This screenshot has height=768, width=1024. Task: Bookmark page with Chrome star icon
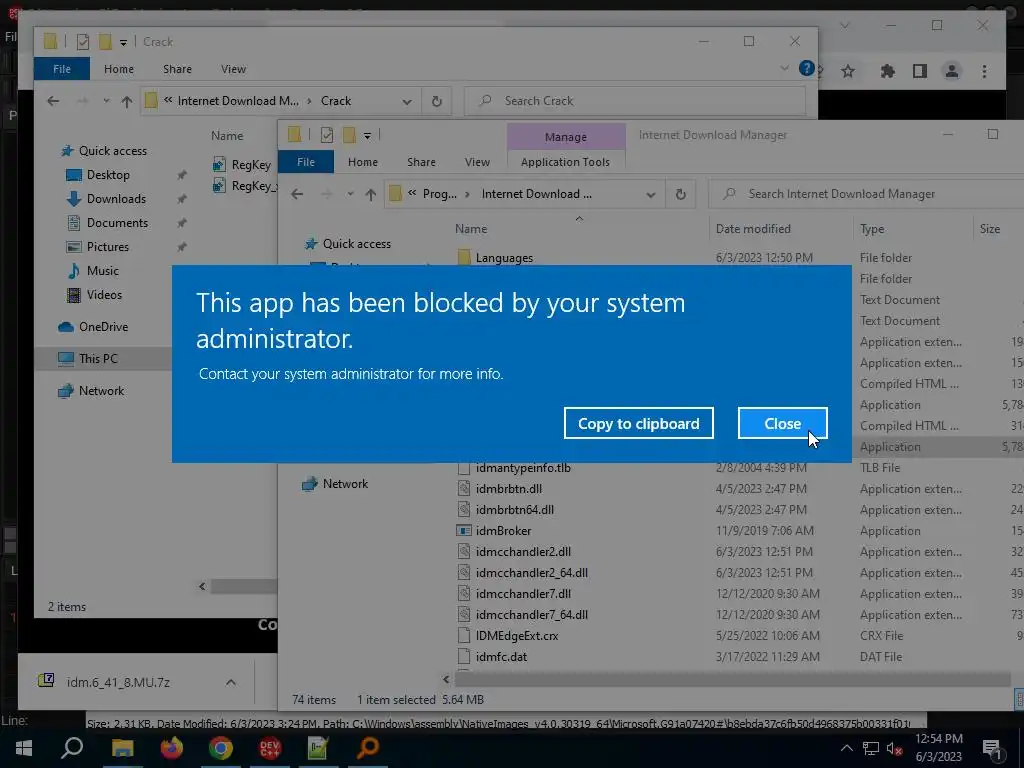[x=848, y=71]
